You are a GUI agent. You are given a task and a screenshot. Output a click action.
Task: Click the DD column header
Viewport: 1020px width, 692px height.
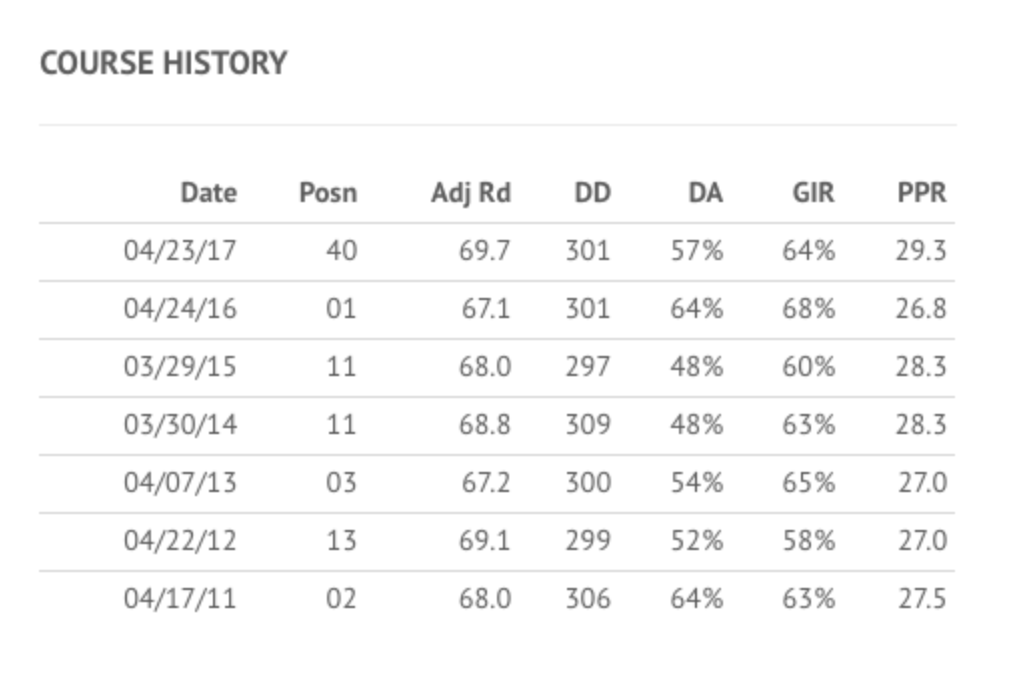593,193
